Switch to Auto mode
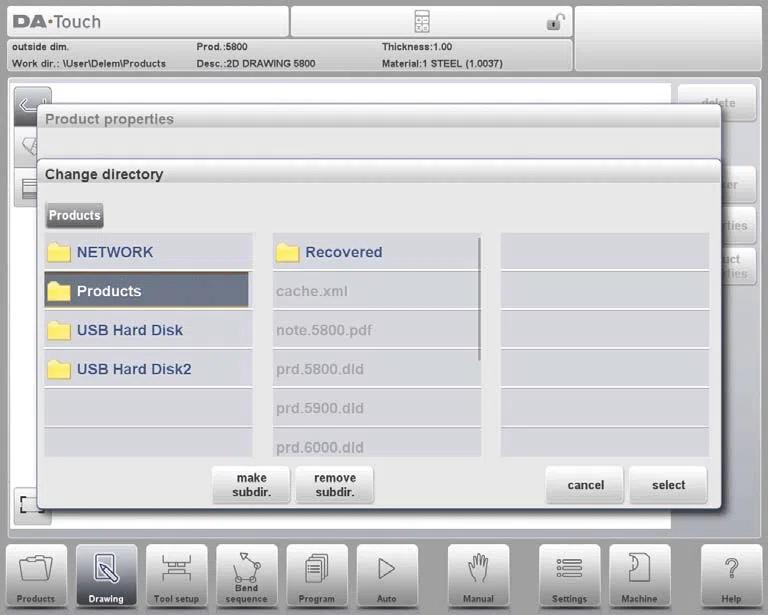Viewport: 768px width, 615px height. click(387, 576)
